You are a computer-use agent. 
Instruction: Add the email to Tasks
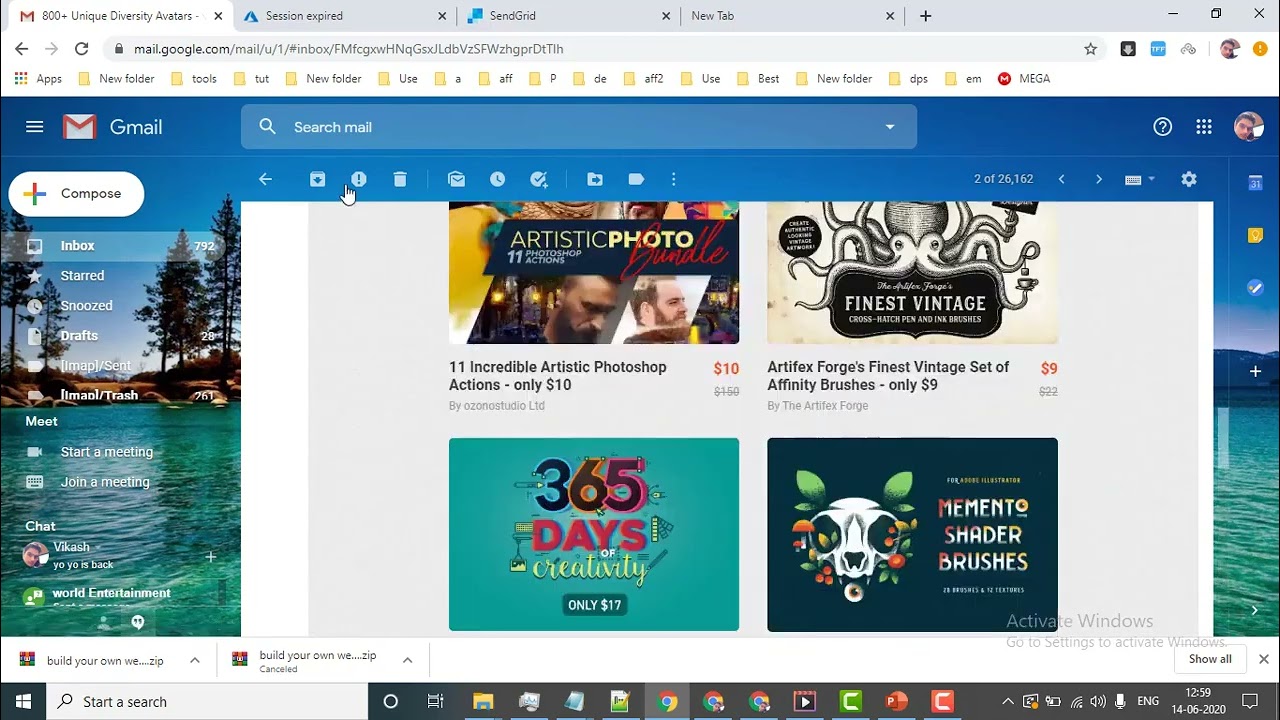pyautogui.click(x=539, y=179)
